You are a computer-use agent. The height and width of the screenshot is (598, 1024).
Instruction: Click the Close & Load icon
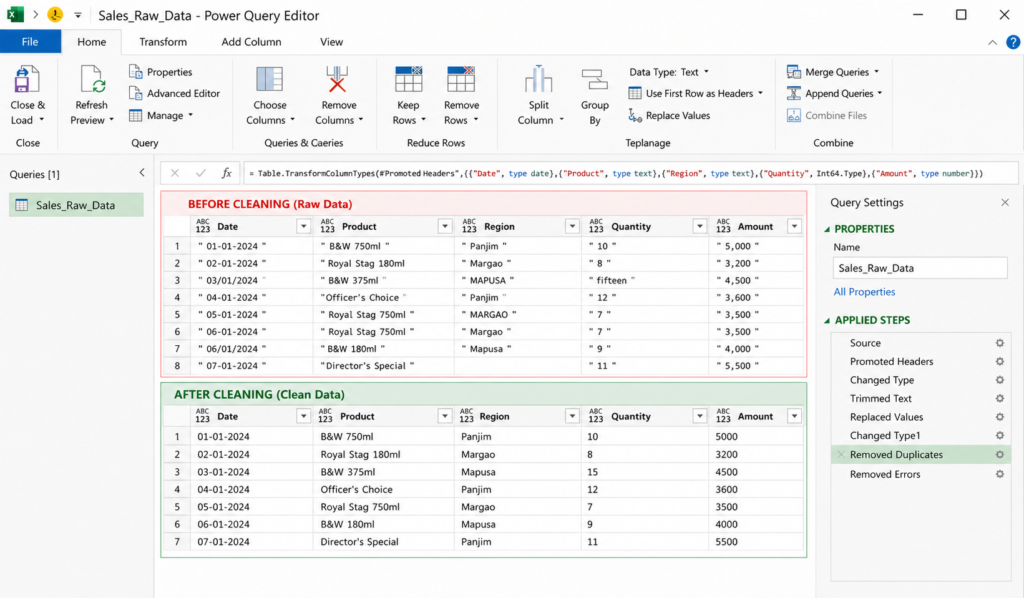[x=26, y=80]
